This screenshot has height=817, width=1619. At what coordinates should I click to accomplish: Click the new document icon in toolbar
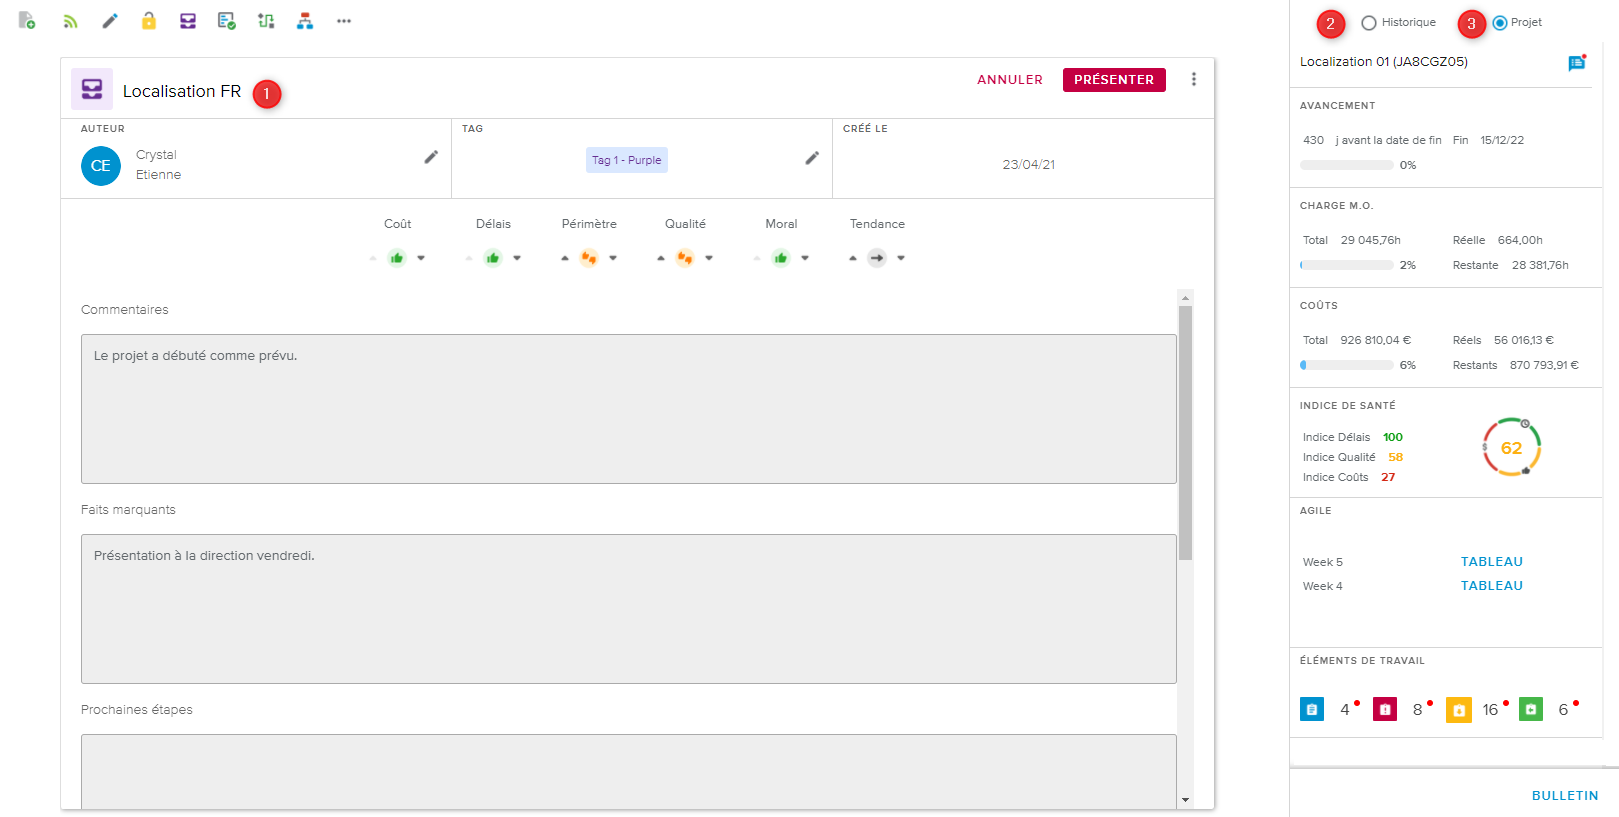pyautogui.click(x=27, y=21)
